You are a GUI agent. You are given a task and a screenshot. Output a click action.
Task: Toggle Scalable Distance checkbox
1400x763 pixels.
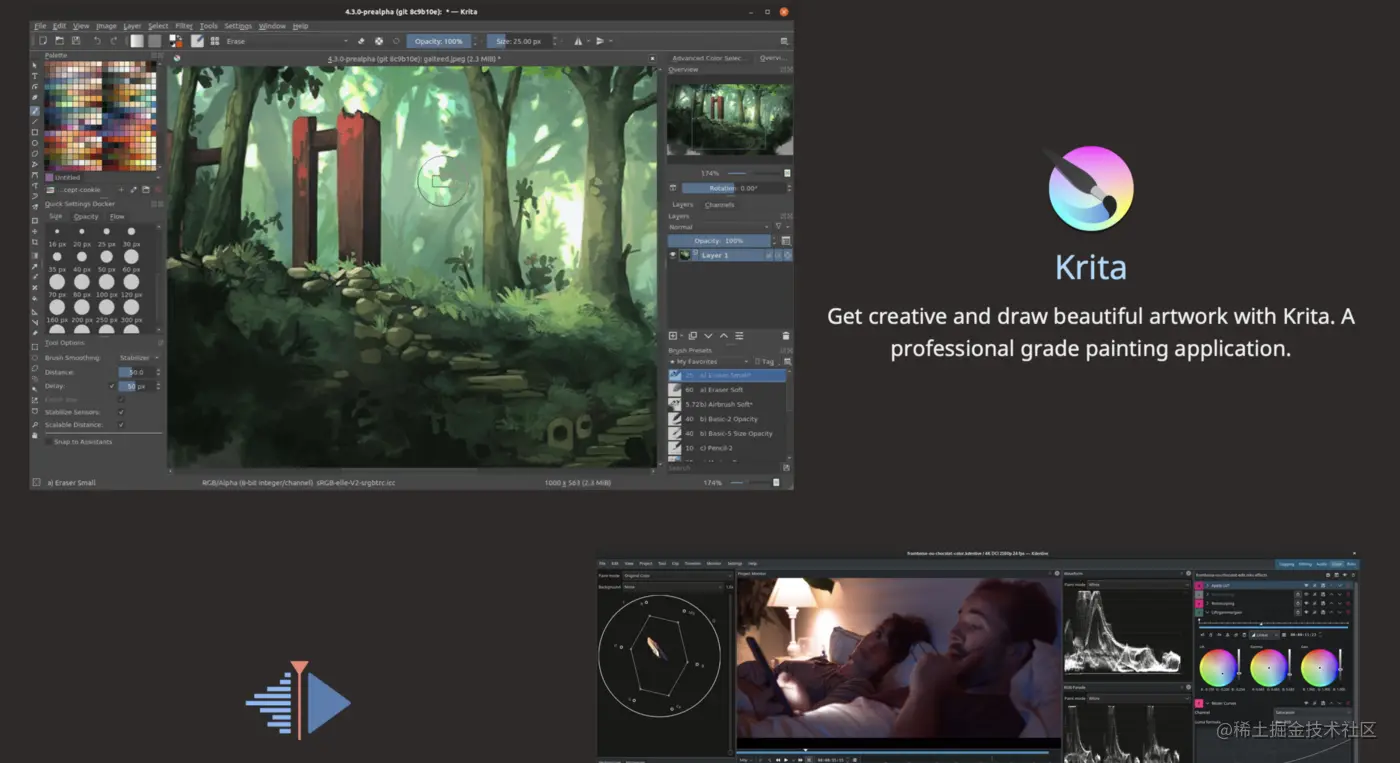click(x=121, y=424)
